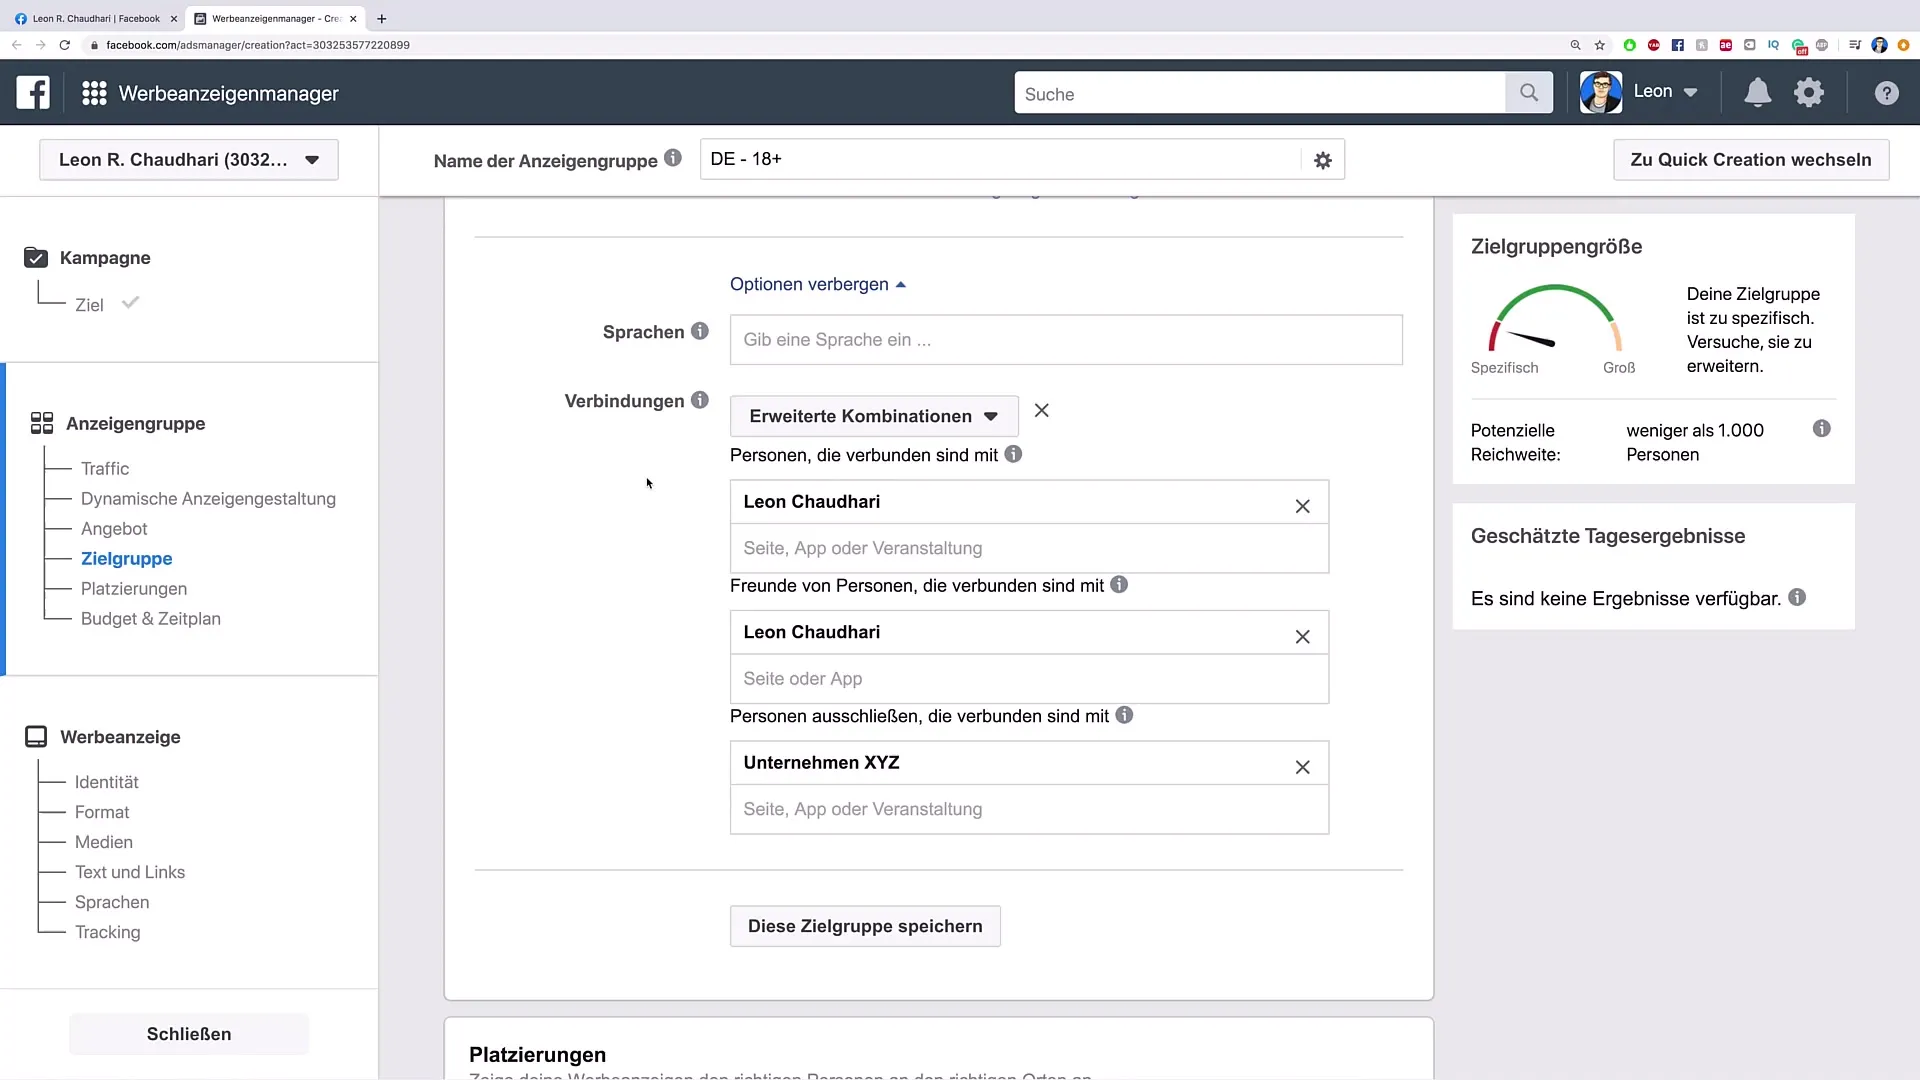
Task: Click info icon after 'keine Ergebnisse verfügbar'
Action: point(1797,597)
